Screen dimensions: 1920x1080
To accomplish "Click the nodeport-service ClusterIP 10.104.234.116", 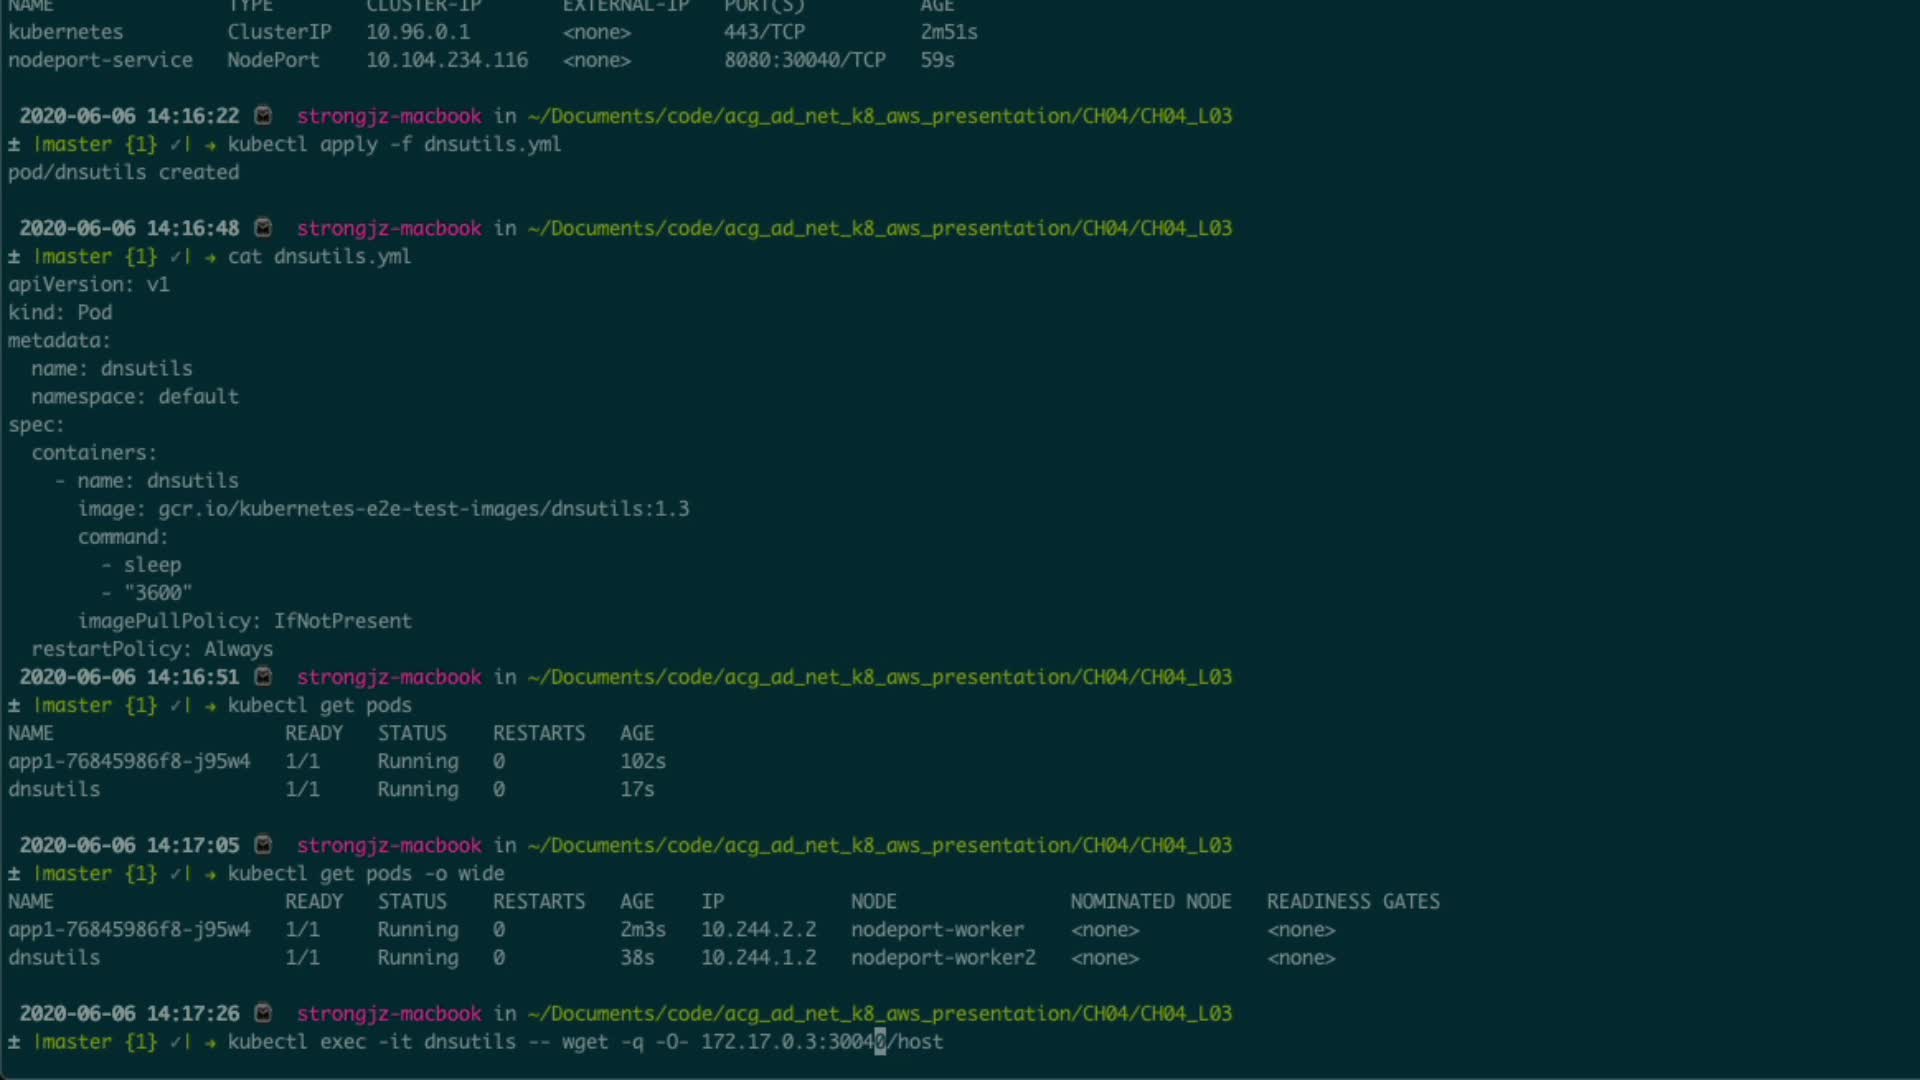I will [446, 60].
